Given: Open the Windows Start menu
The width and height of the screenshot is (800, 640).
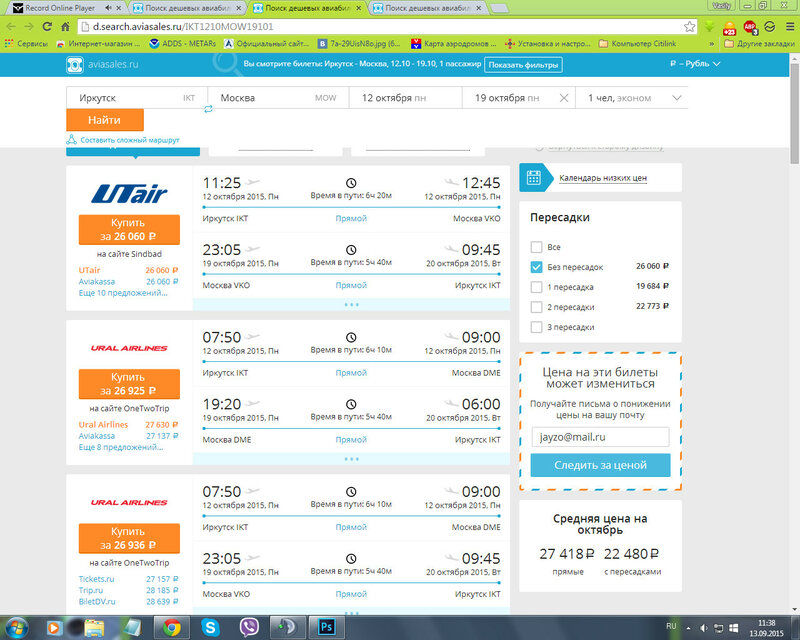Looking at the screenshot, I should [x=15, y=627].
